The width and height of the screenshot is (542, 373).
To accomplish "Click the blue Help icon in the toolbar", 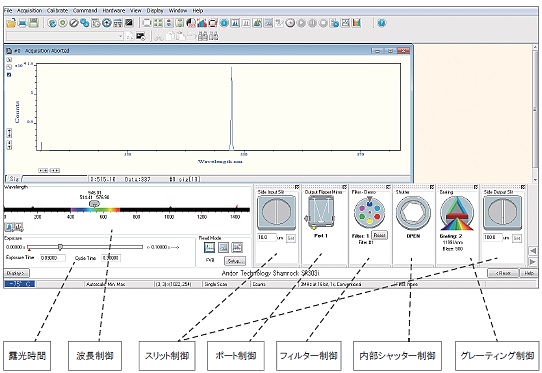I will 382,23.
